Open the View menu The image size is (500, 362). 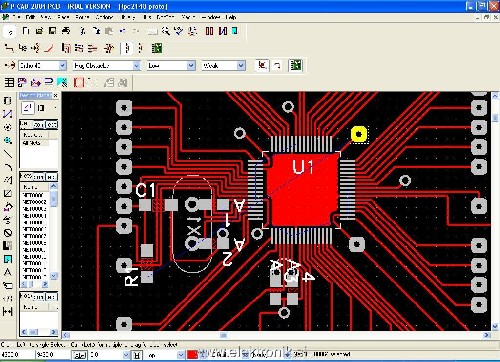click(x=46, y=17)
